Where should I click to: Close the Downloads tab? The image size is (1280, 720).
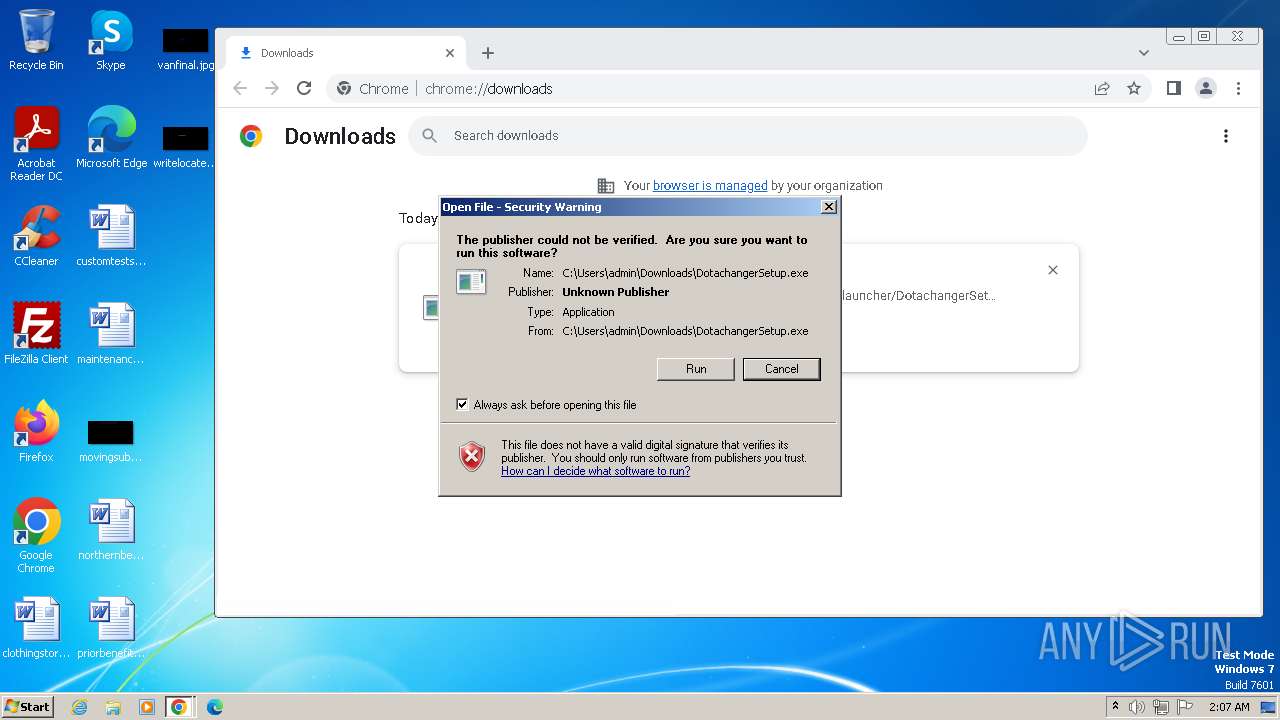pos(450,53)
